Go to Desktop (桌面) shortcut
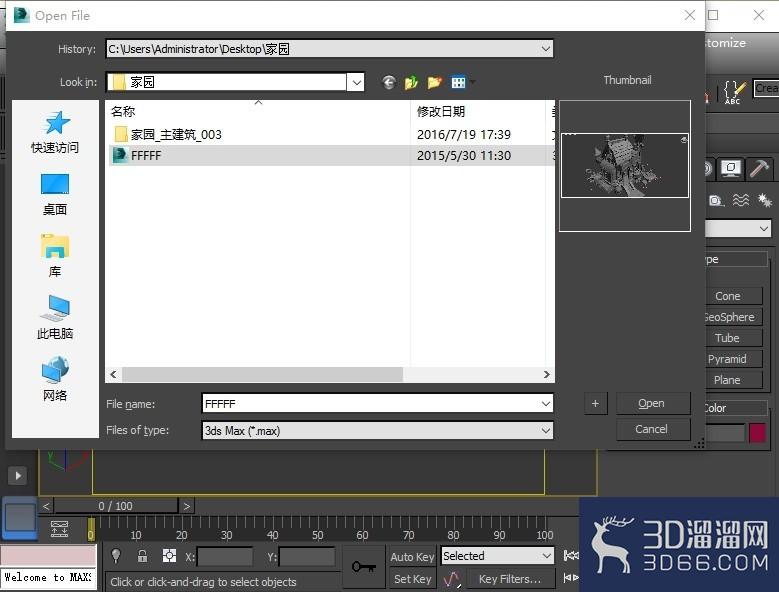 click(x=55, y=194)
